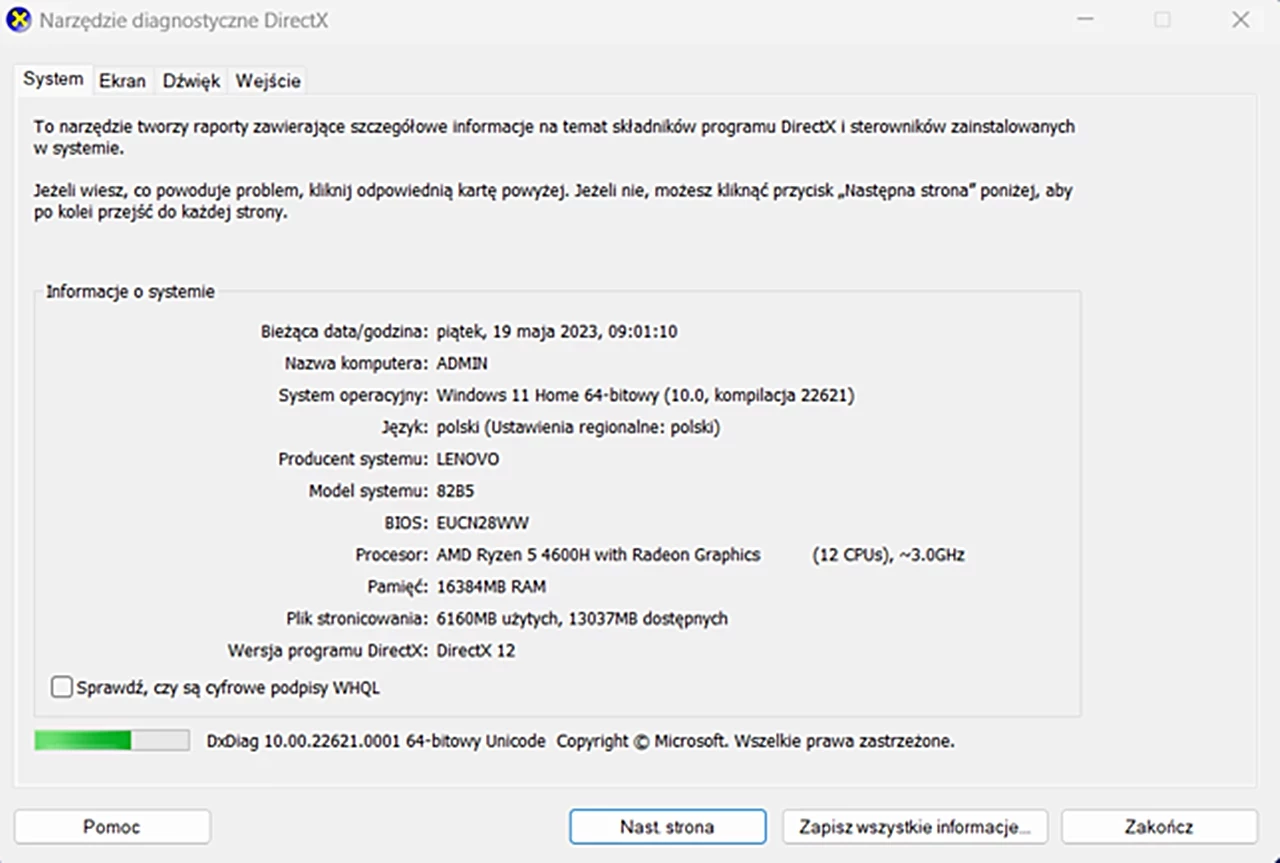Image resolution: width=1280 pixels, height=863 pixels.
Task: Close the DirectX diagnostic tool window
Action: [1240, 20]
